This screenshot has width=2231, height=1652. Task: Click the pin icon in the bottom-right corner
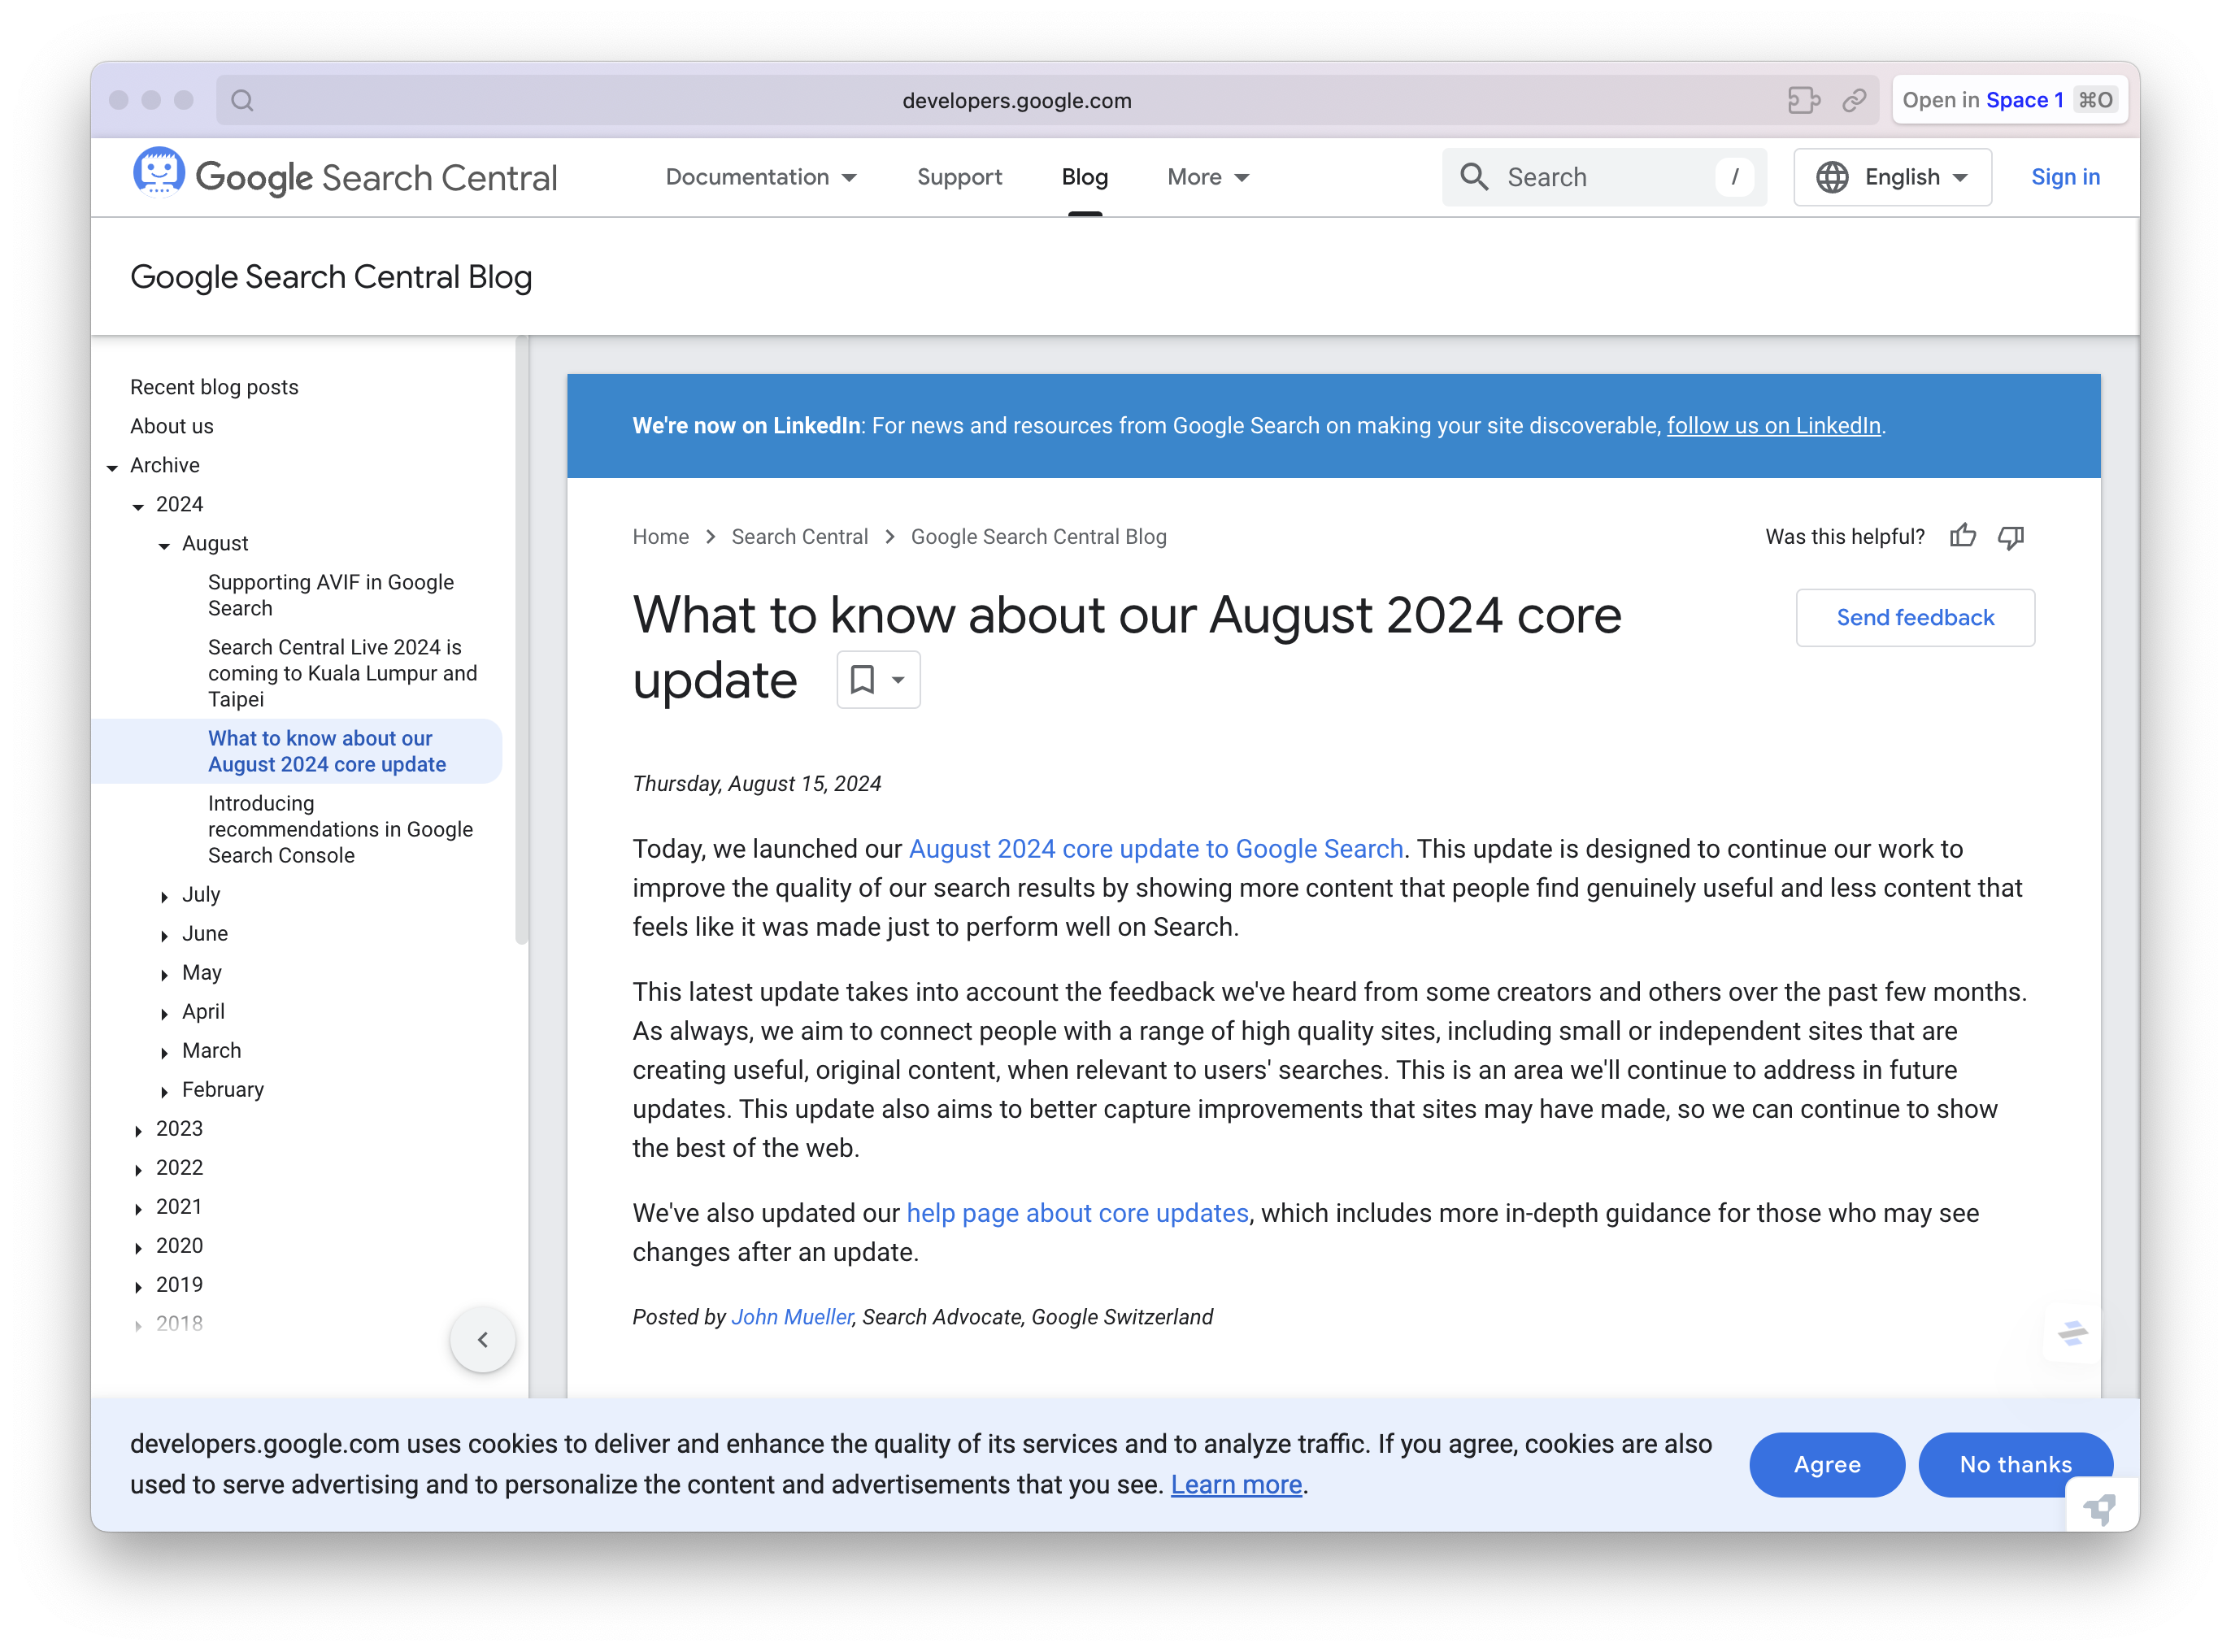(x=2101, y=1508)
